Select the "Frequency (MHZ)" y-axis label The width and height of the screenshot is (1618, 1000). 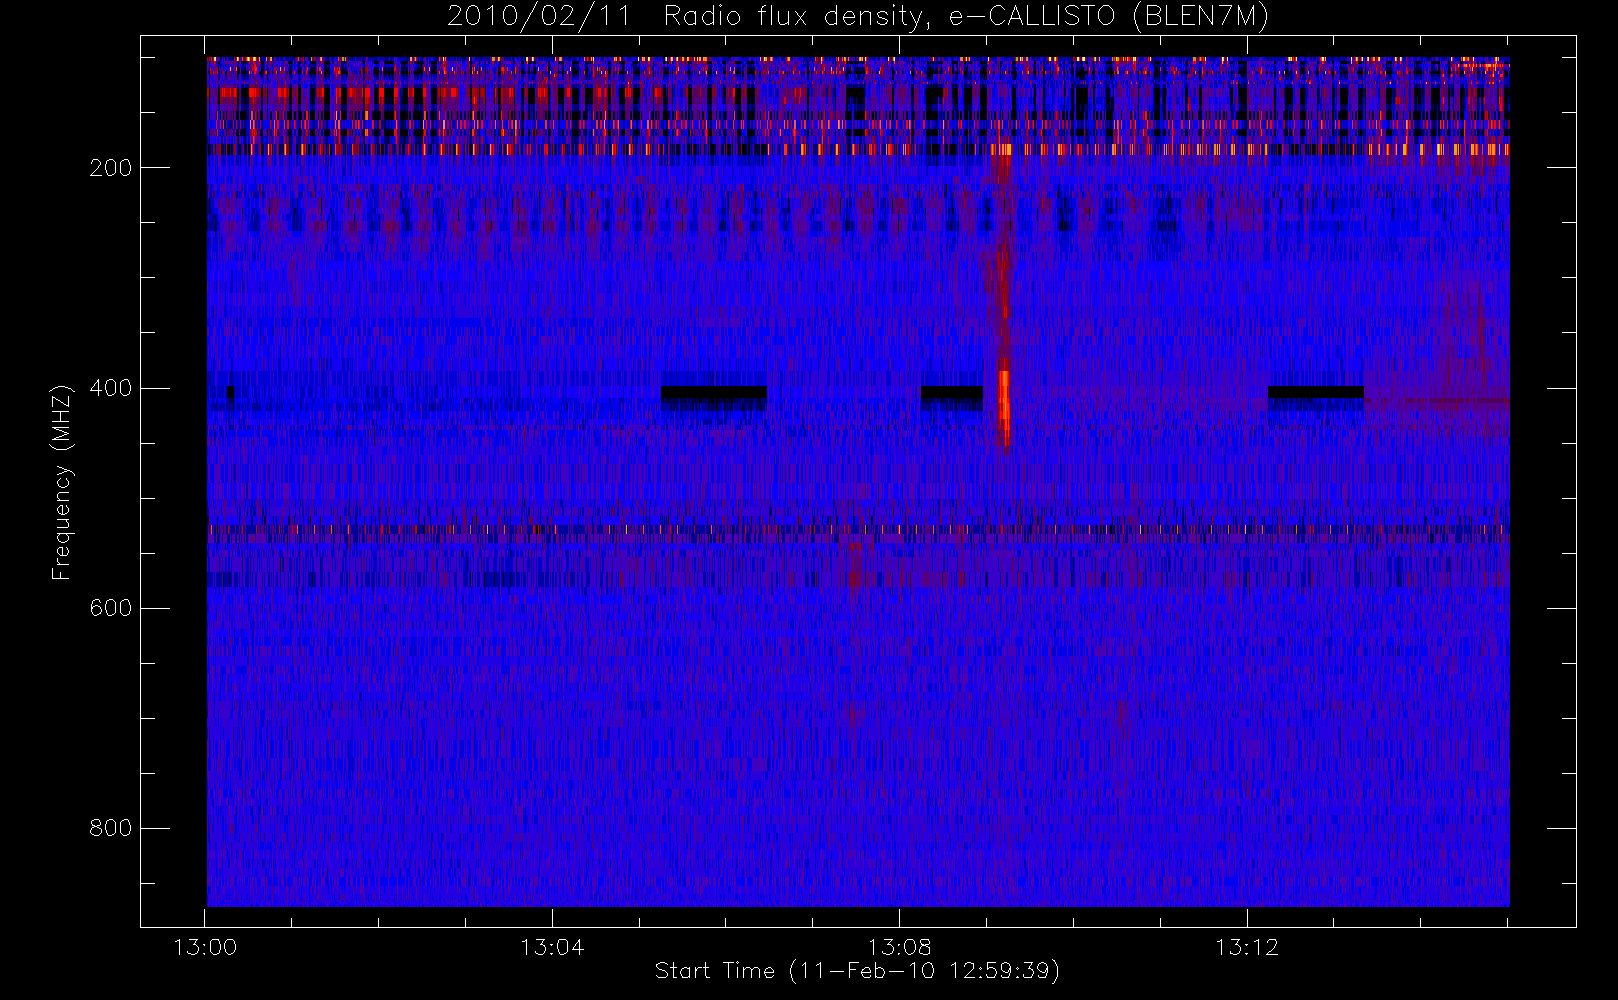click(62, 482)
